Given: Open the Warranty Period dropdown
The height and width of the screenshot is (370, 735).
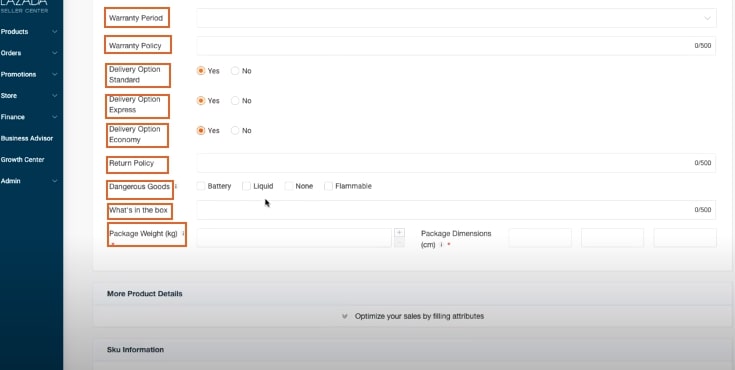Looking at the screenshot, I should point(456,18).
